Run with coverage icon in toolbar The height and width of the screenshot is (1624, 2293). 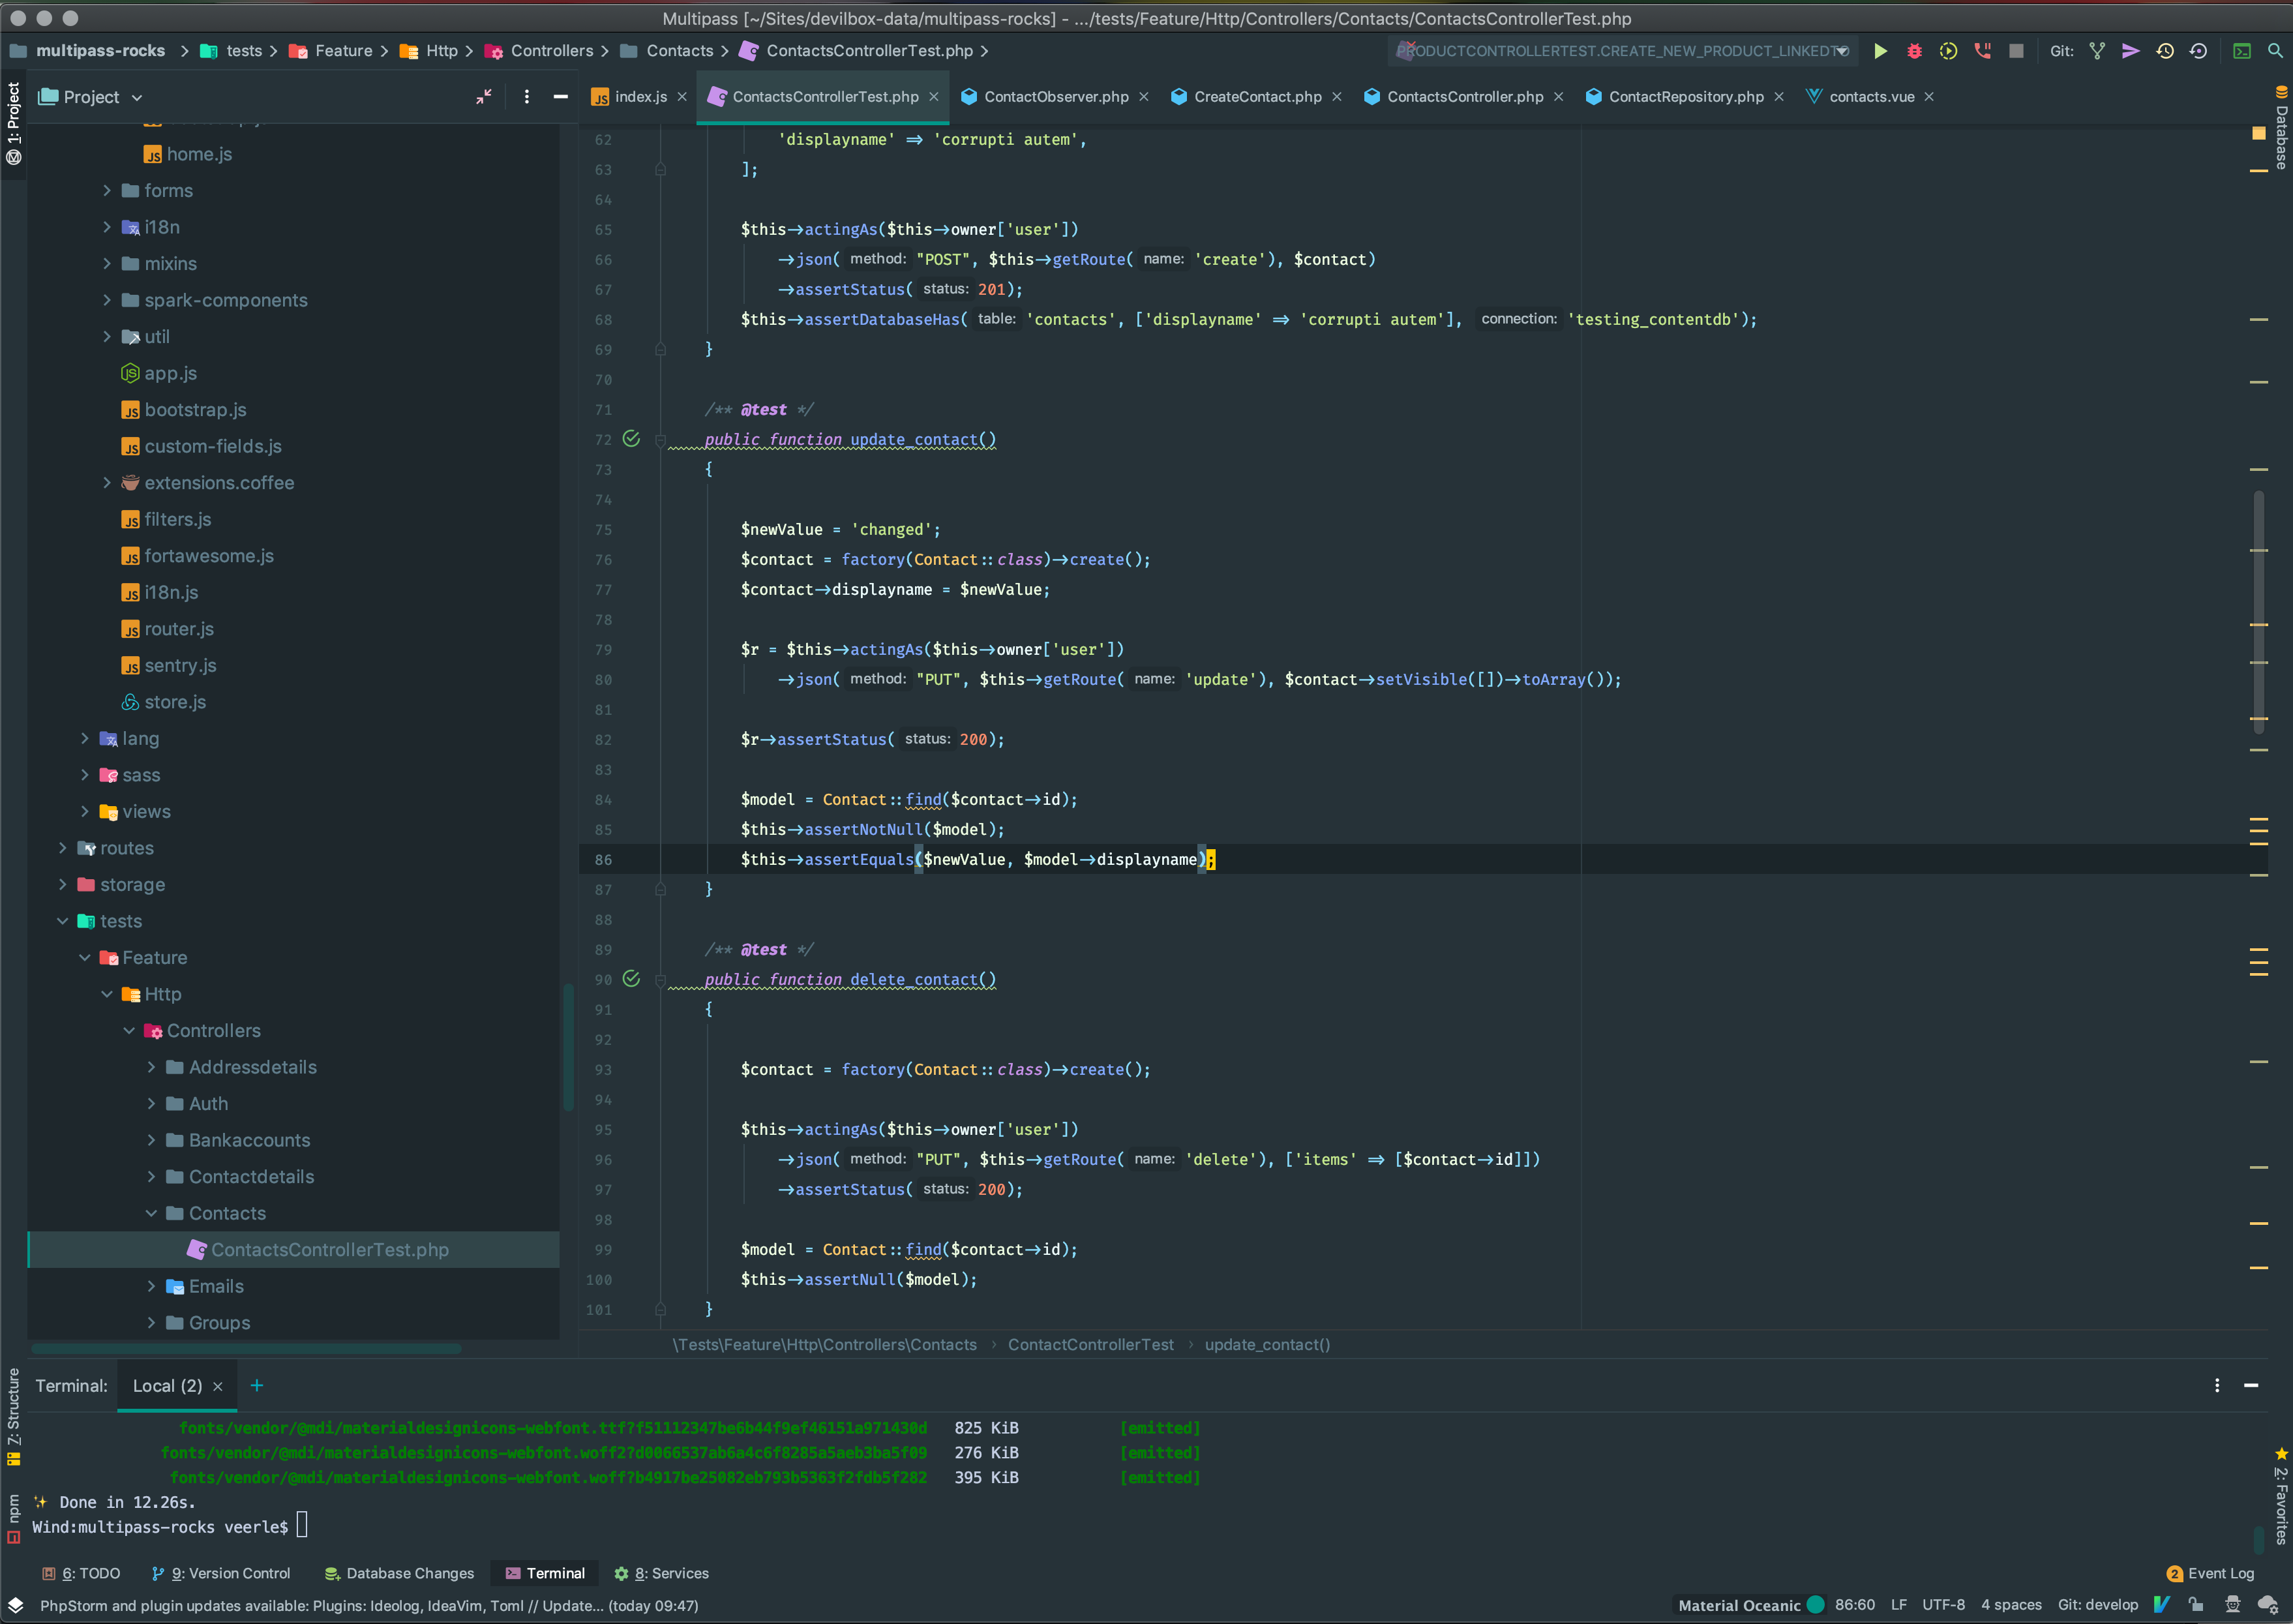[x=1948, y=51]
